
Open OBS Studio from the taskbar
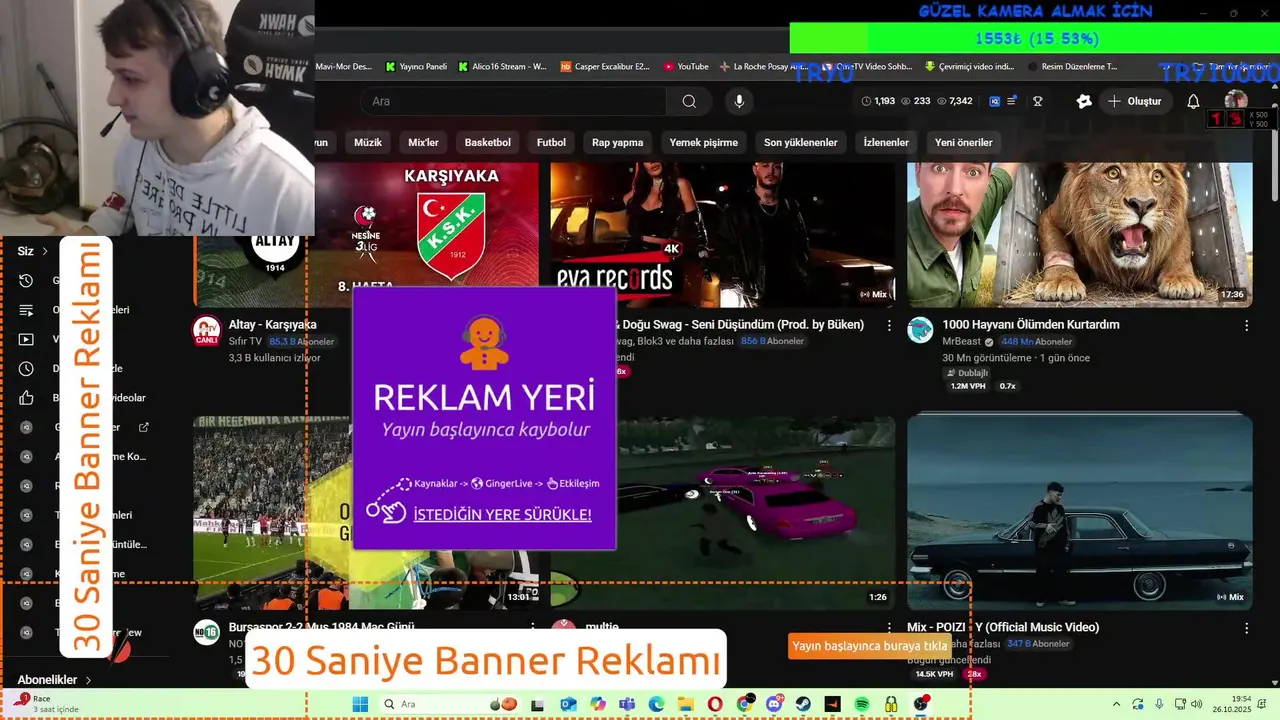point(920,704)
